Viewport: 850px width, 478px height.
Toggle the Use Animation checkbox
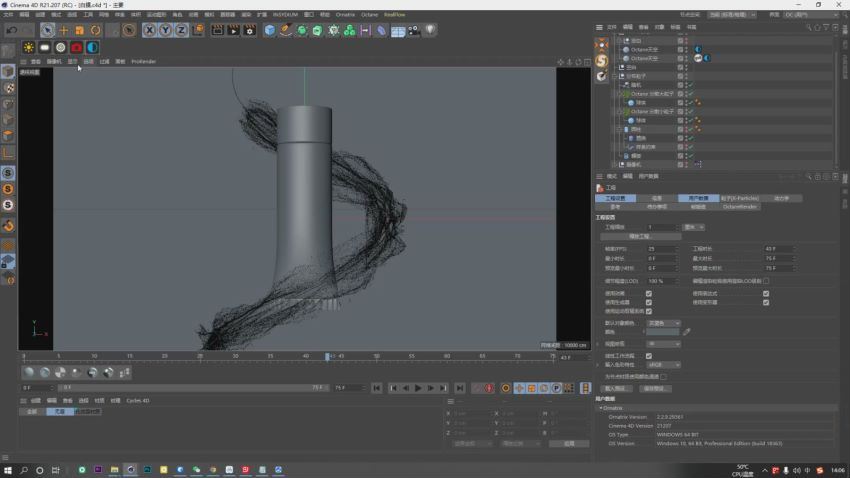tap(649, 294)
